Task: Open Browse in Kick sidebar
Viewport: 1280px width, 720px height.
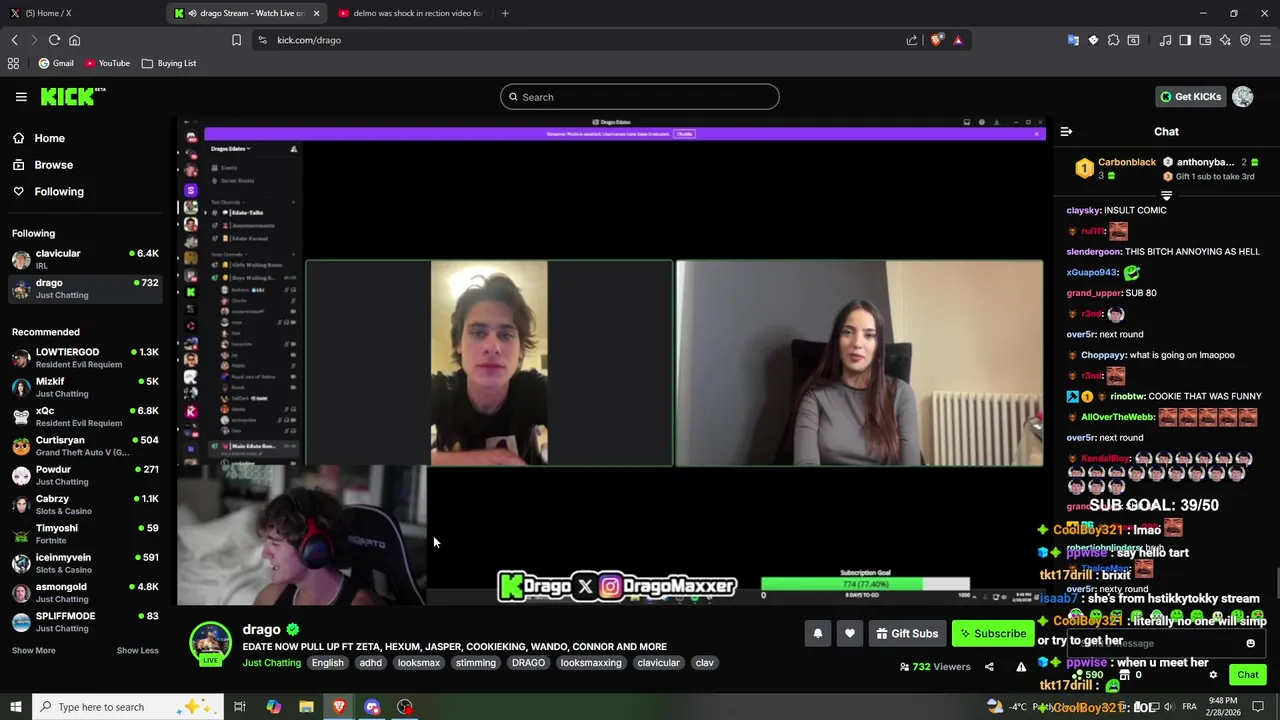Action: tap(43, 165)
